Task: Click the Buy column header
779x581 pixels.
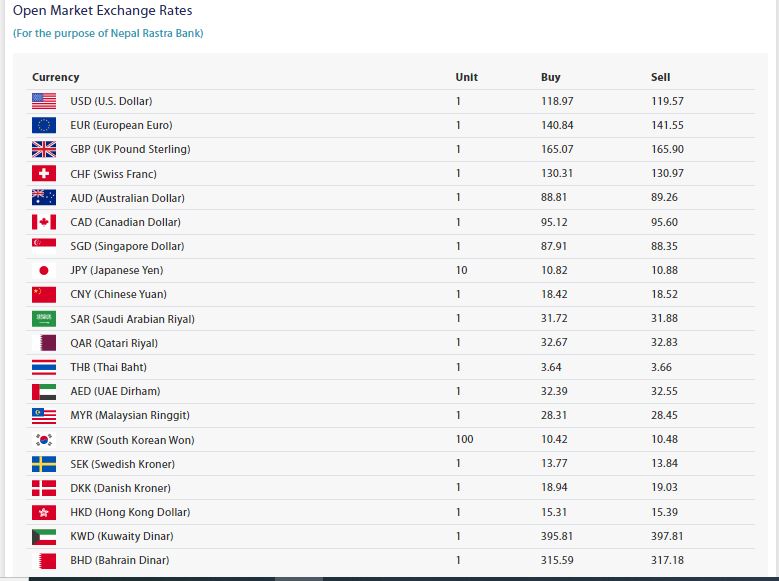Action: click(x=550, y=77)
